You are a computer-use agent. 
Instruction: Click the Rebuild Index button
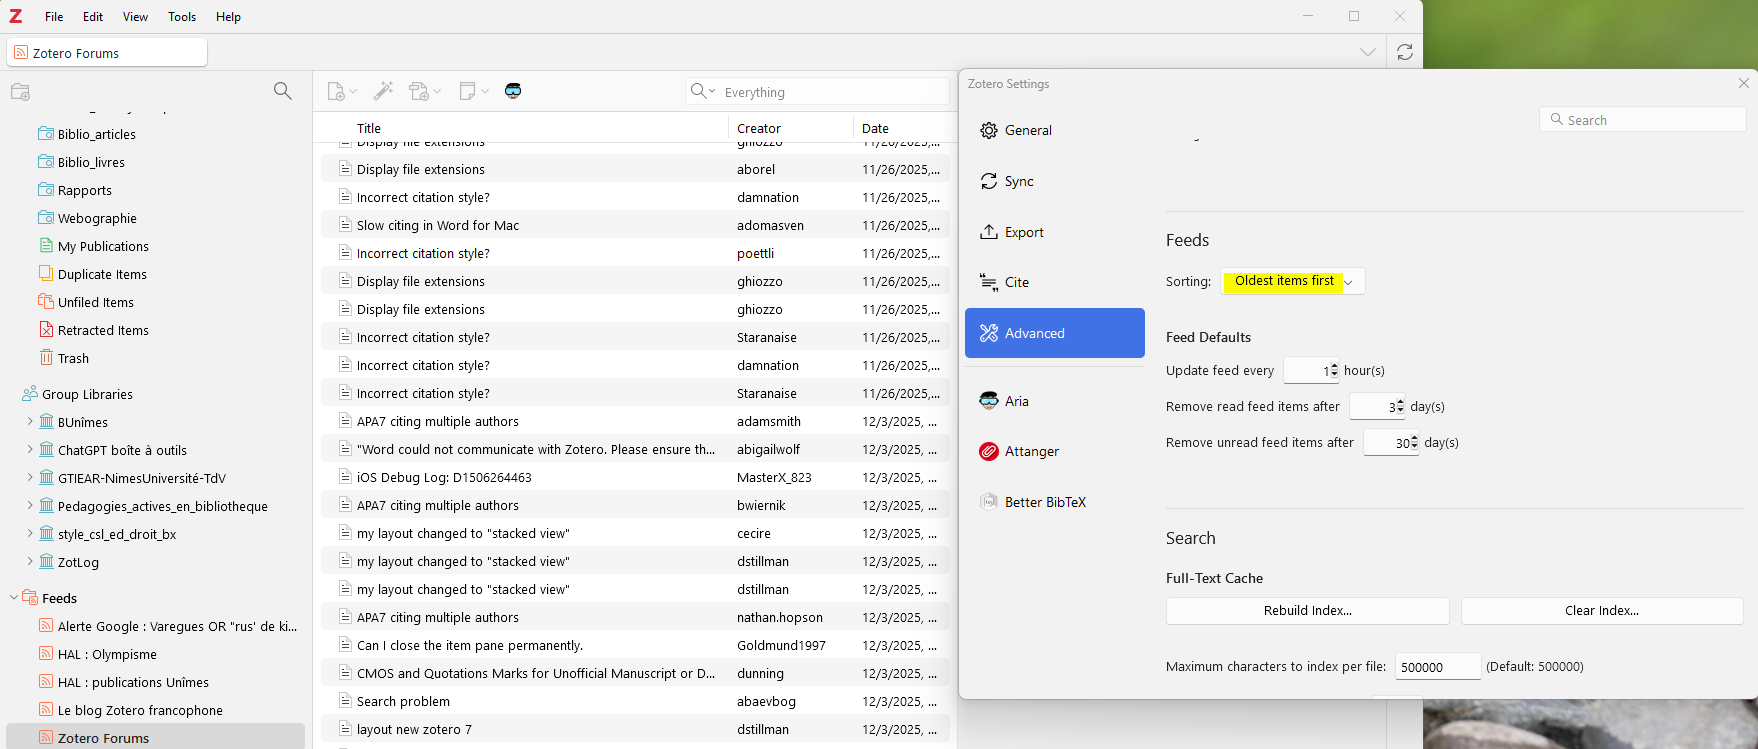[1308, 610]
